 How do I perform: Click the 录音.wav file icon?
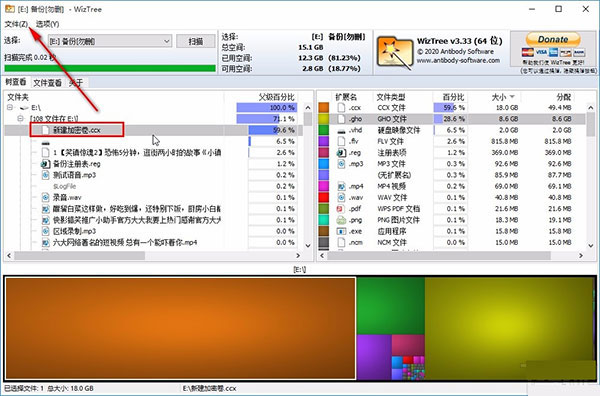pyautogui.click(x=46, y=197)
